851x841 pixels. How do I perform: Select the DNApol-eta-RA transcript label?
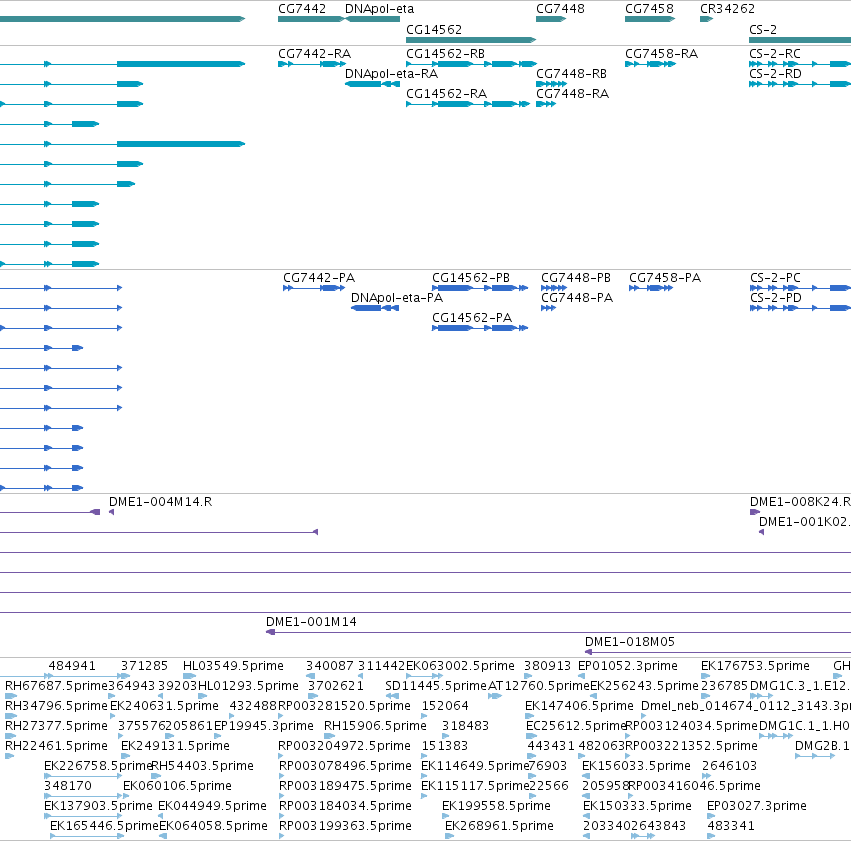391,74
